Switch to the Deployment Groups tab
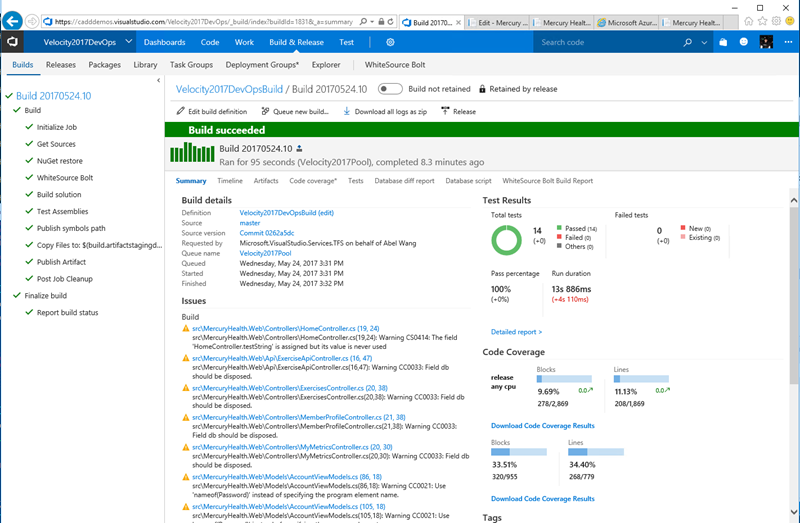This screenshot has height=523, width=800. 262,65
